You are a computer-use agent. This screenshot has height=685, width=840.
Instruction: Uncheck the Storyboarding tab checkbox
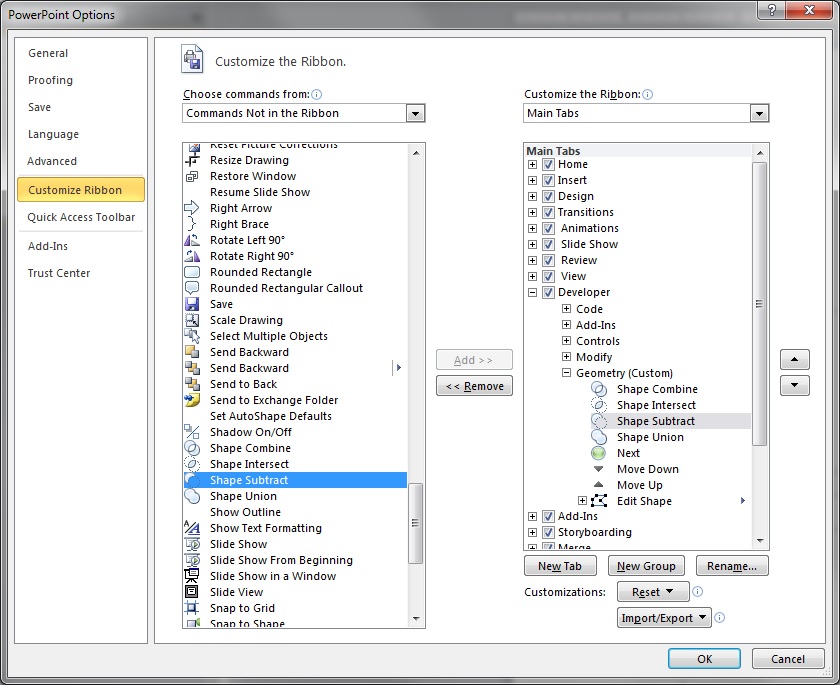click(x=548, y=532)
